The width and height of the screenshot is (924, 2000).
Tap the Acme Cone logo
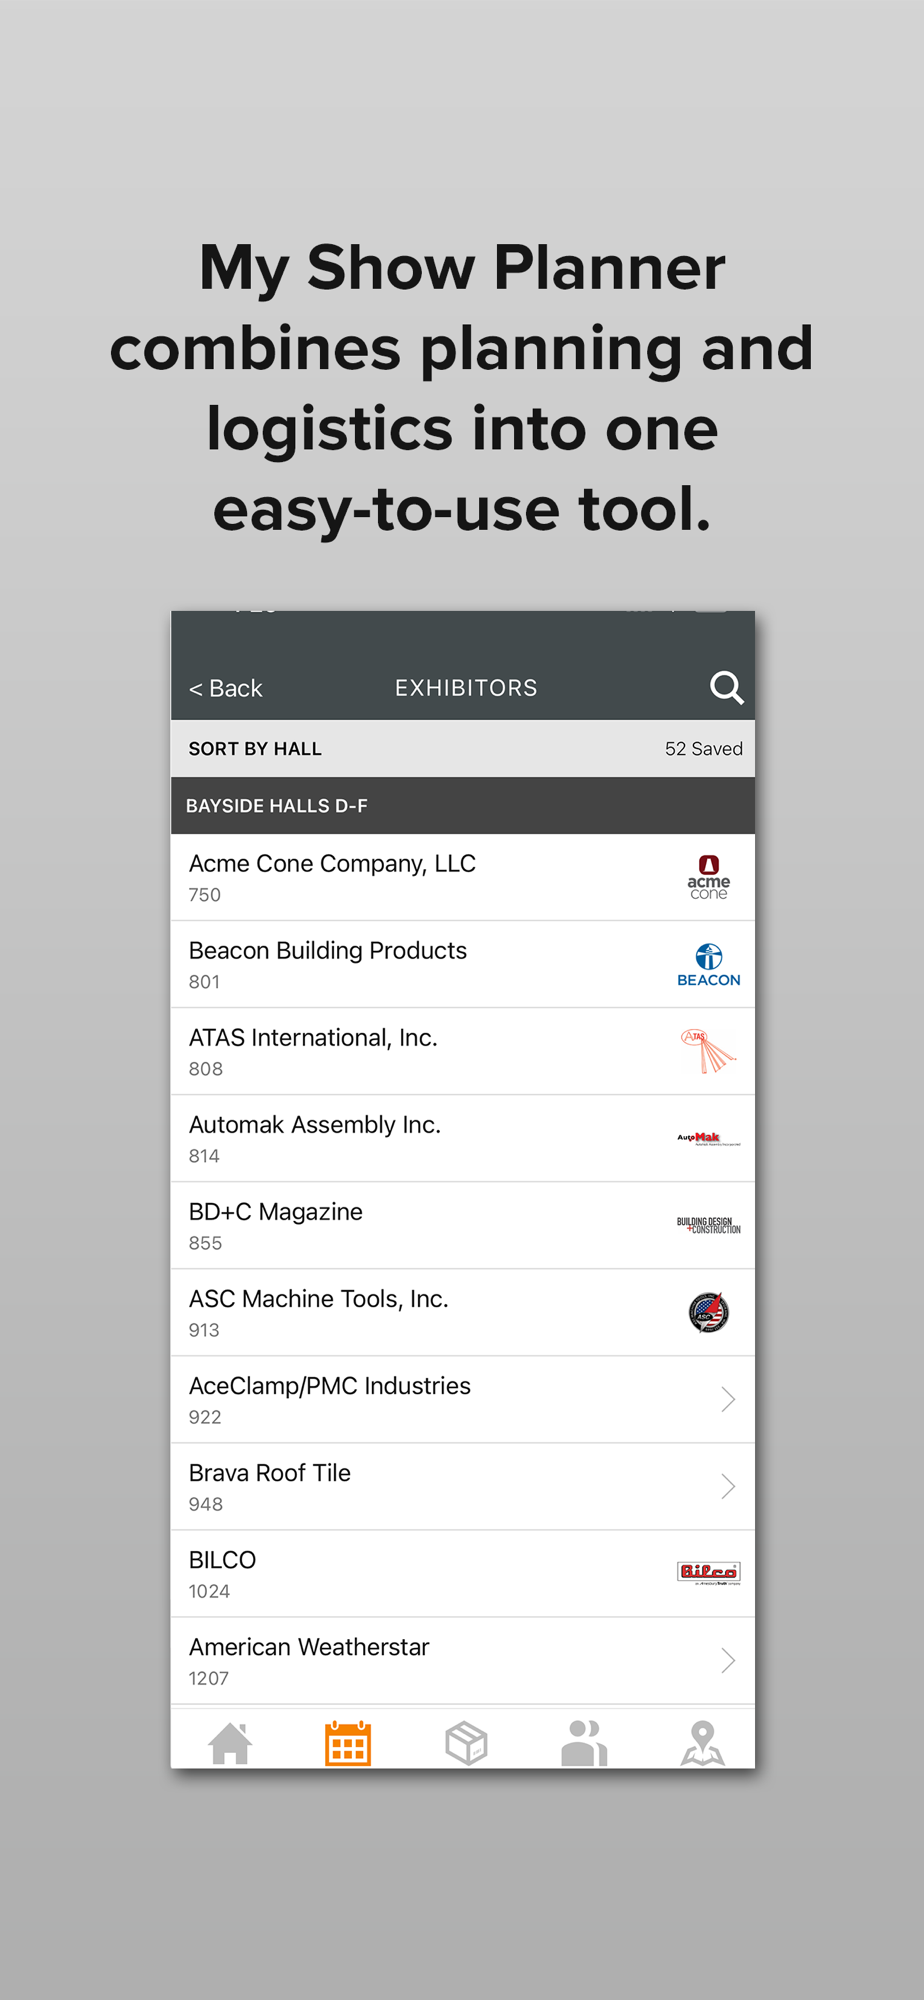point(709,877)
